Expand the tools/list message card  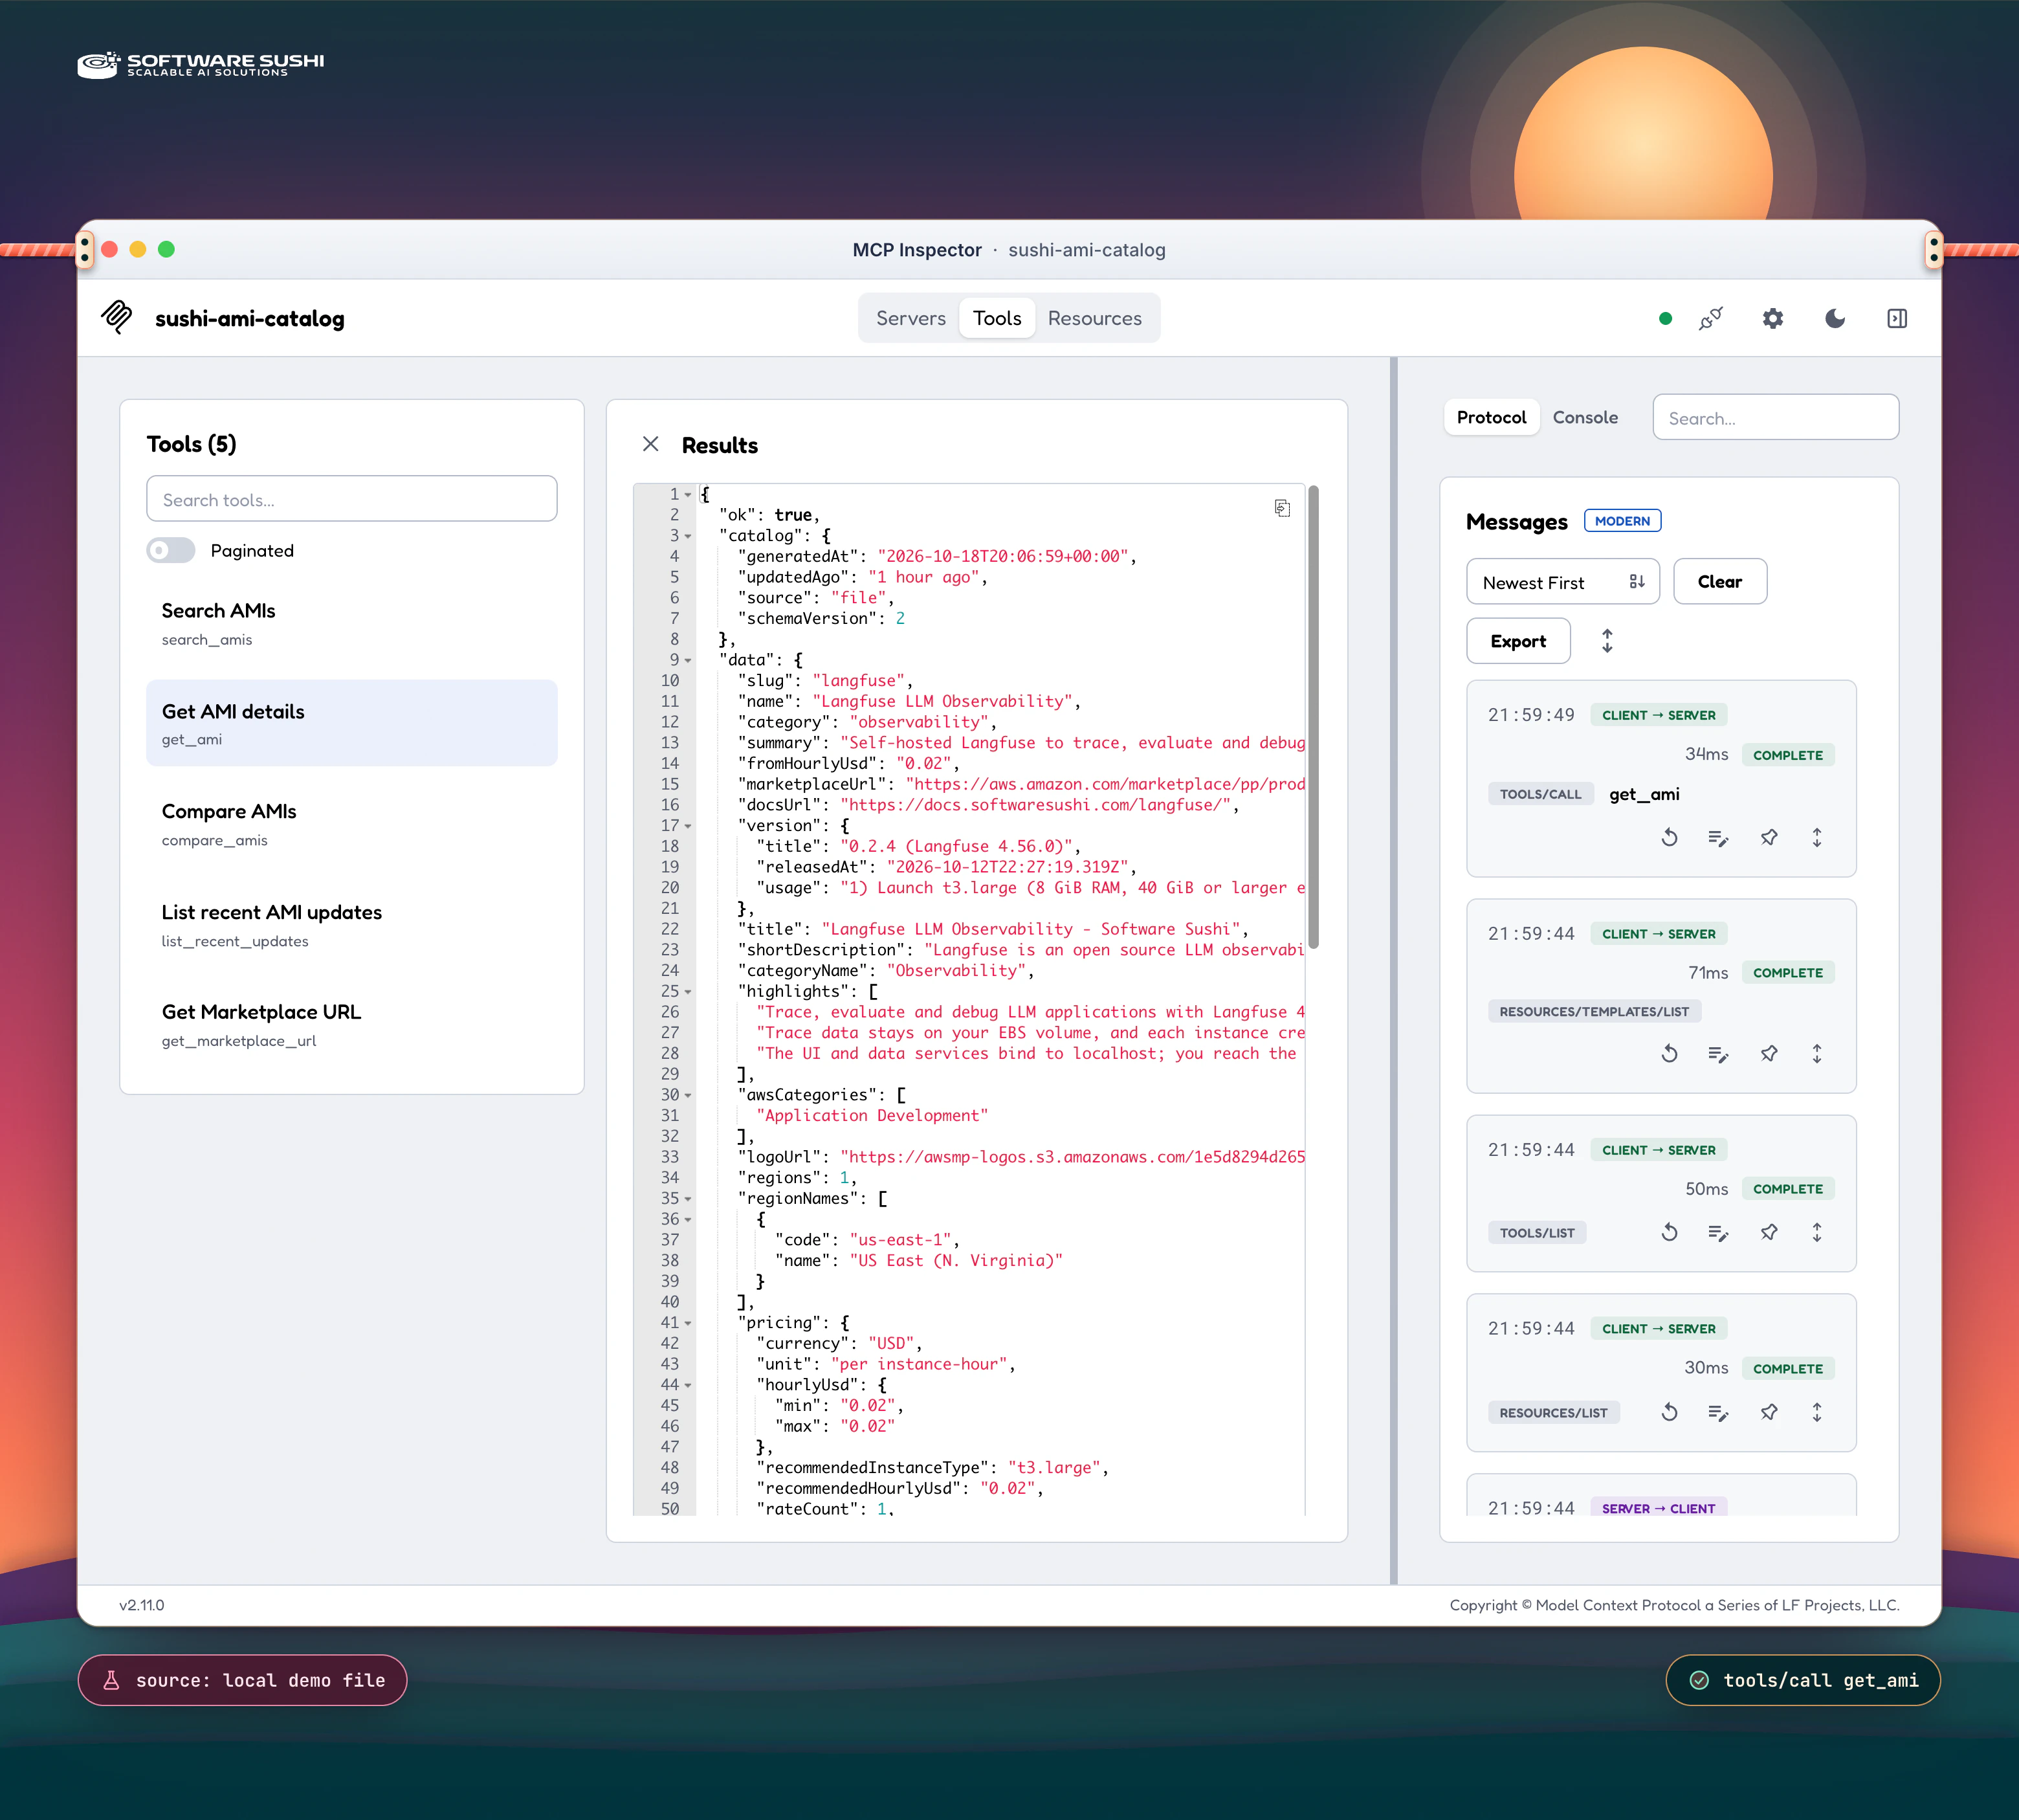click(1817, 1232)
